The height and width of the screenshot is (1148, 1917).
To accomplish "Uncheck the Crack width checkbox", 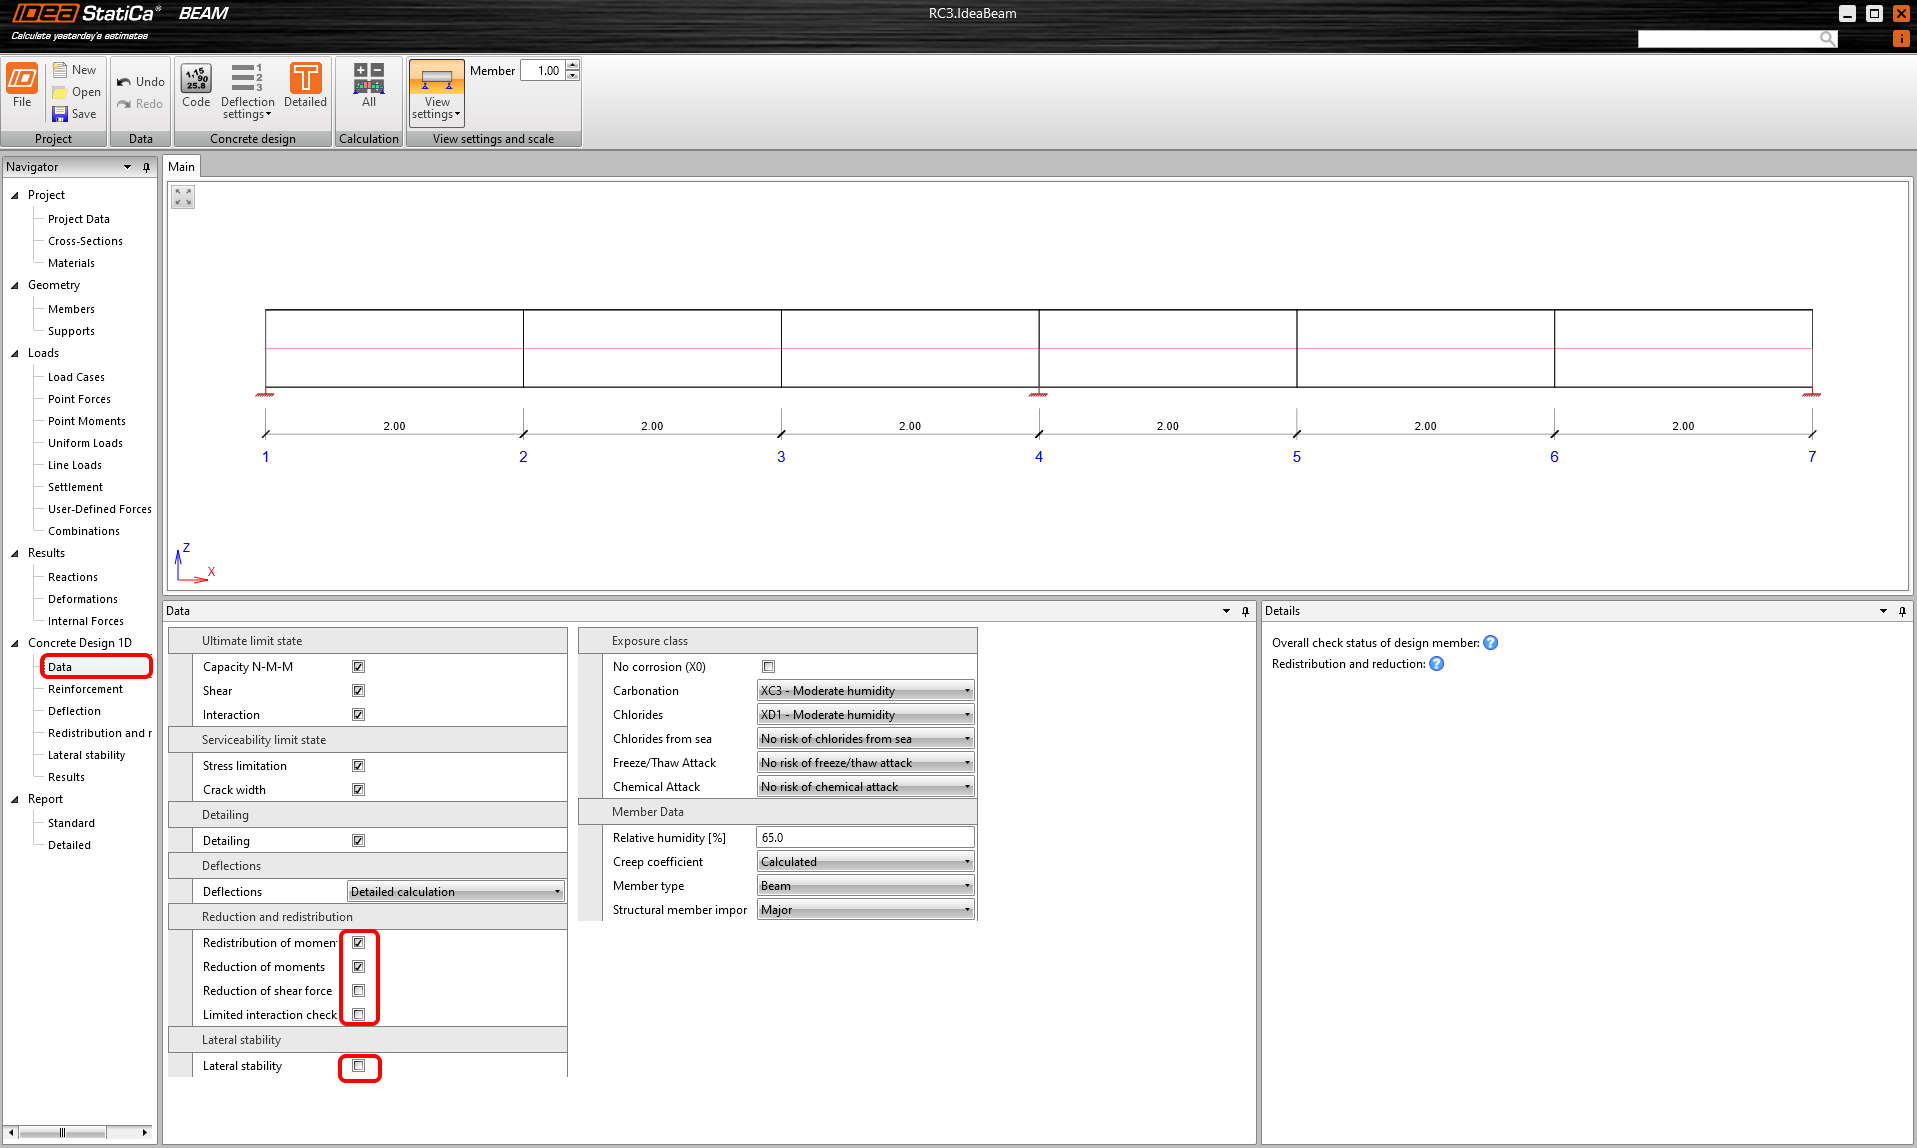I will (x=359, y=790).
